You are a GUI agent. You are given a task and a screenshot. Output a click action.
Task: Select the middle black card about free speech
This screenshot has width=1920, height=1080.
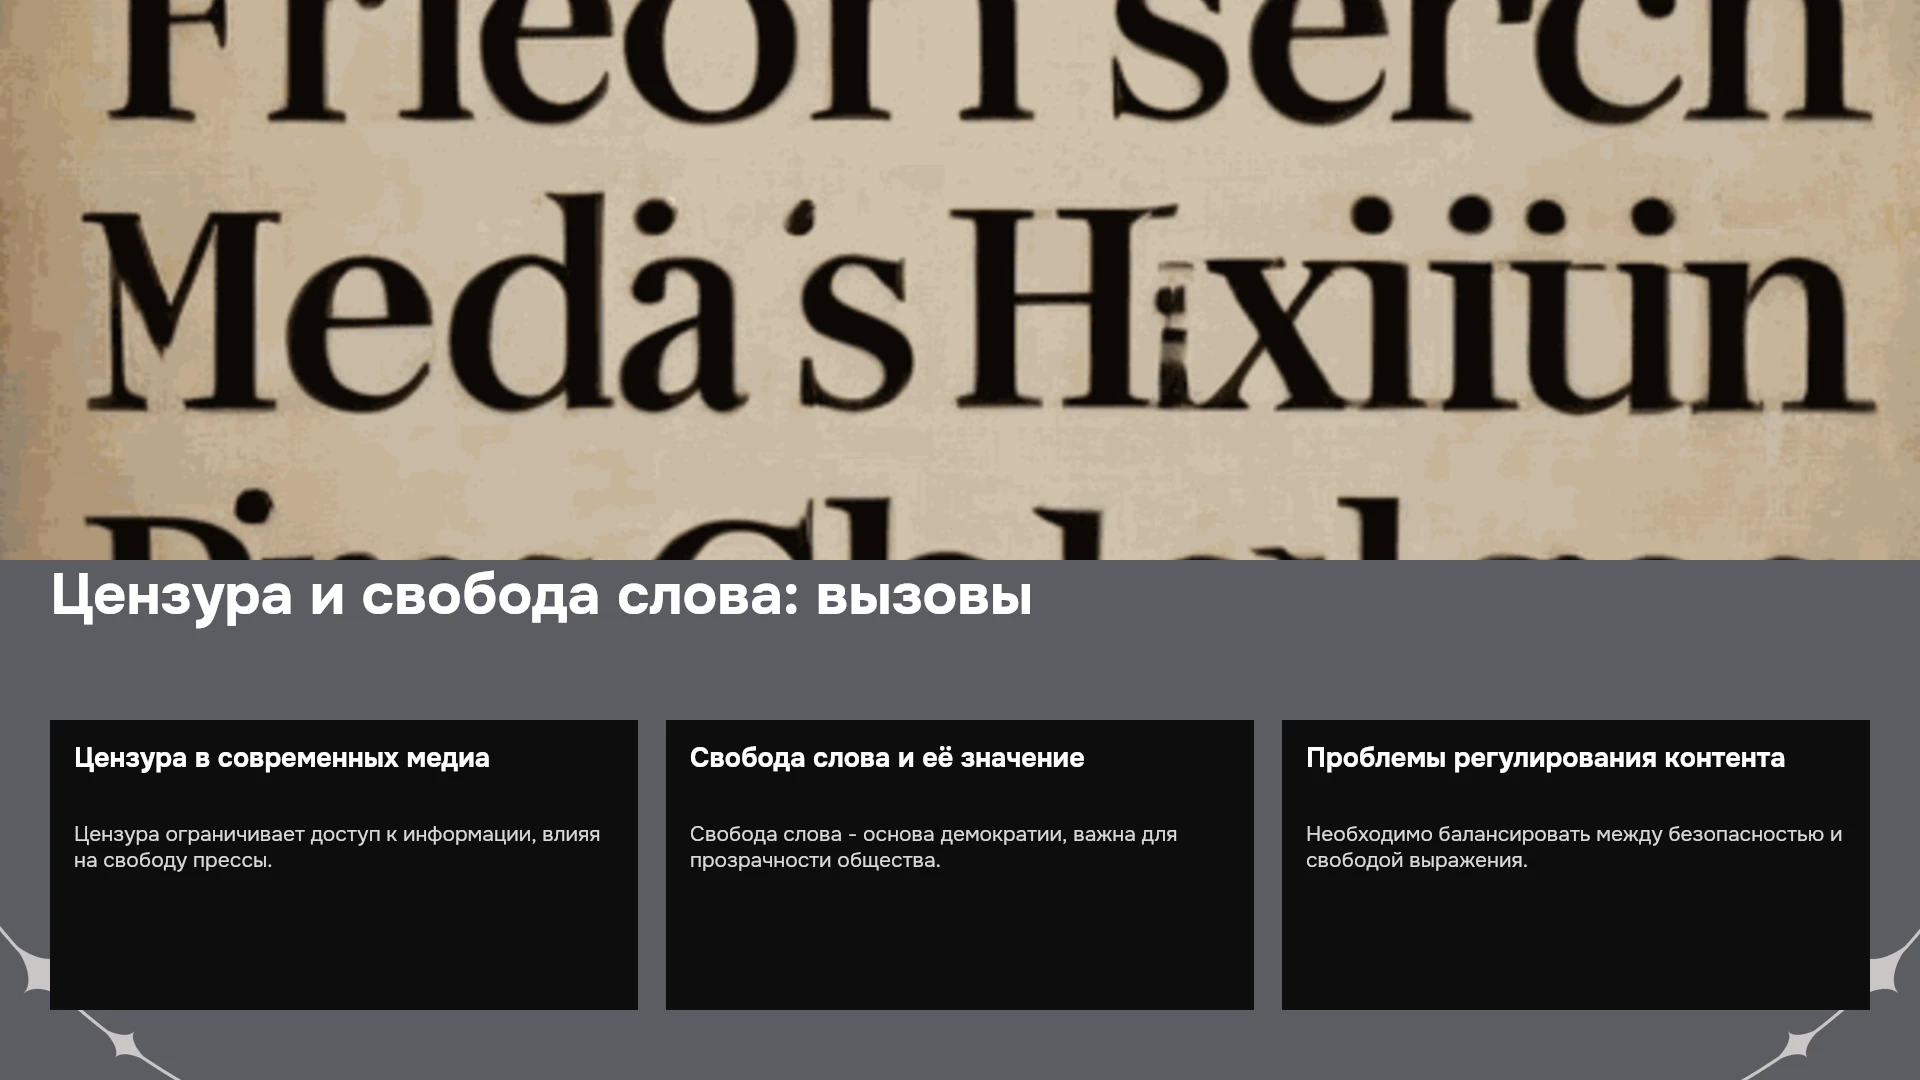point(960,865)
